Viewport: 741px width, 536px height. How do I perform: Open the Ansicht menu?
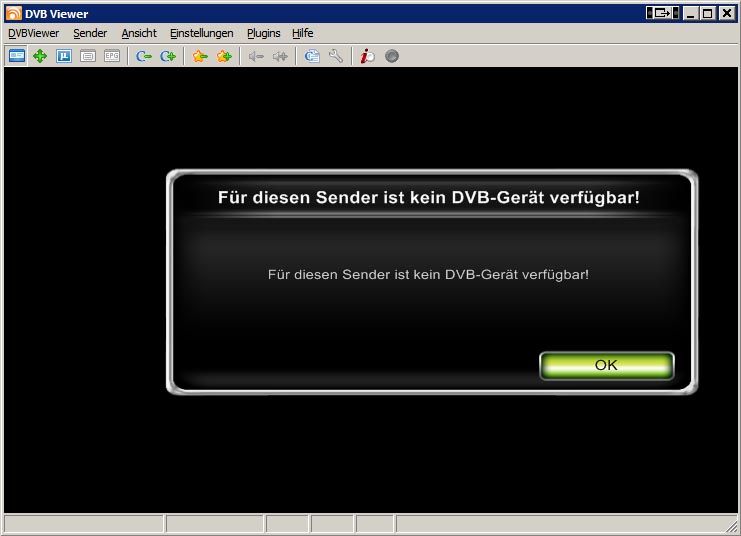click(x=139, y=33)
